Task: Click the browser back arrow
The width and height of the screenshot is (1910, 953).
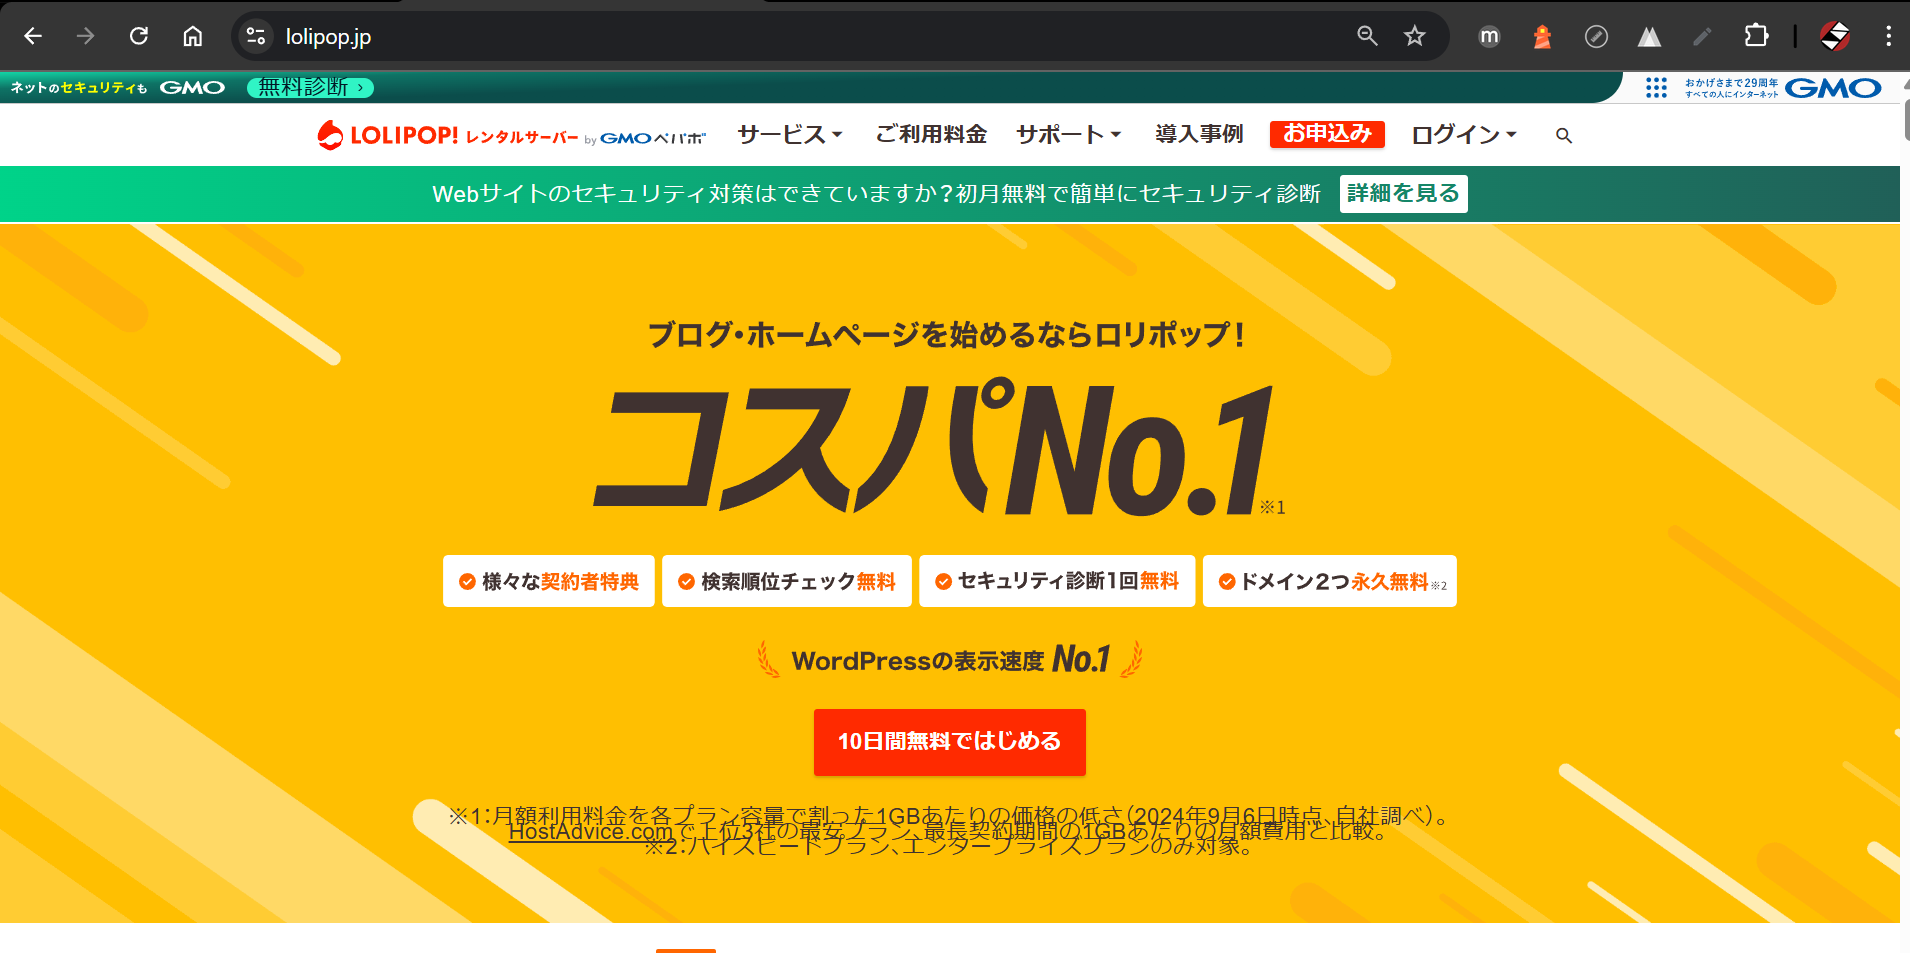Action: [33, 37]
